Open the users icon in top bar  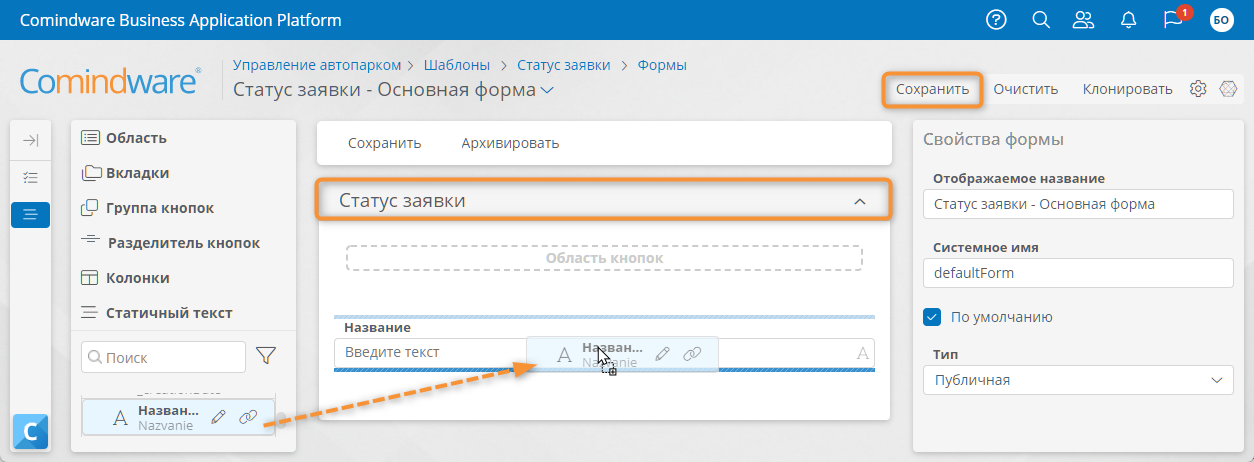1083,20
